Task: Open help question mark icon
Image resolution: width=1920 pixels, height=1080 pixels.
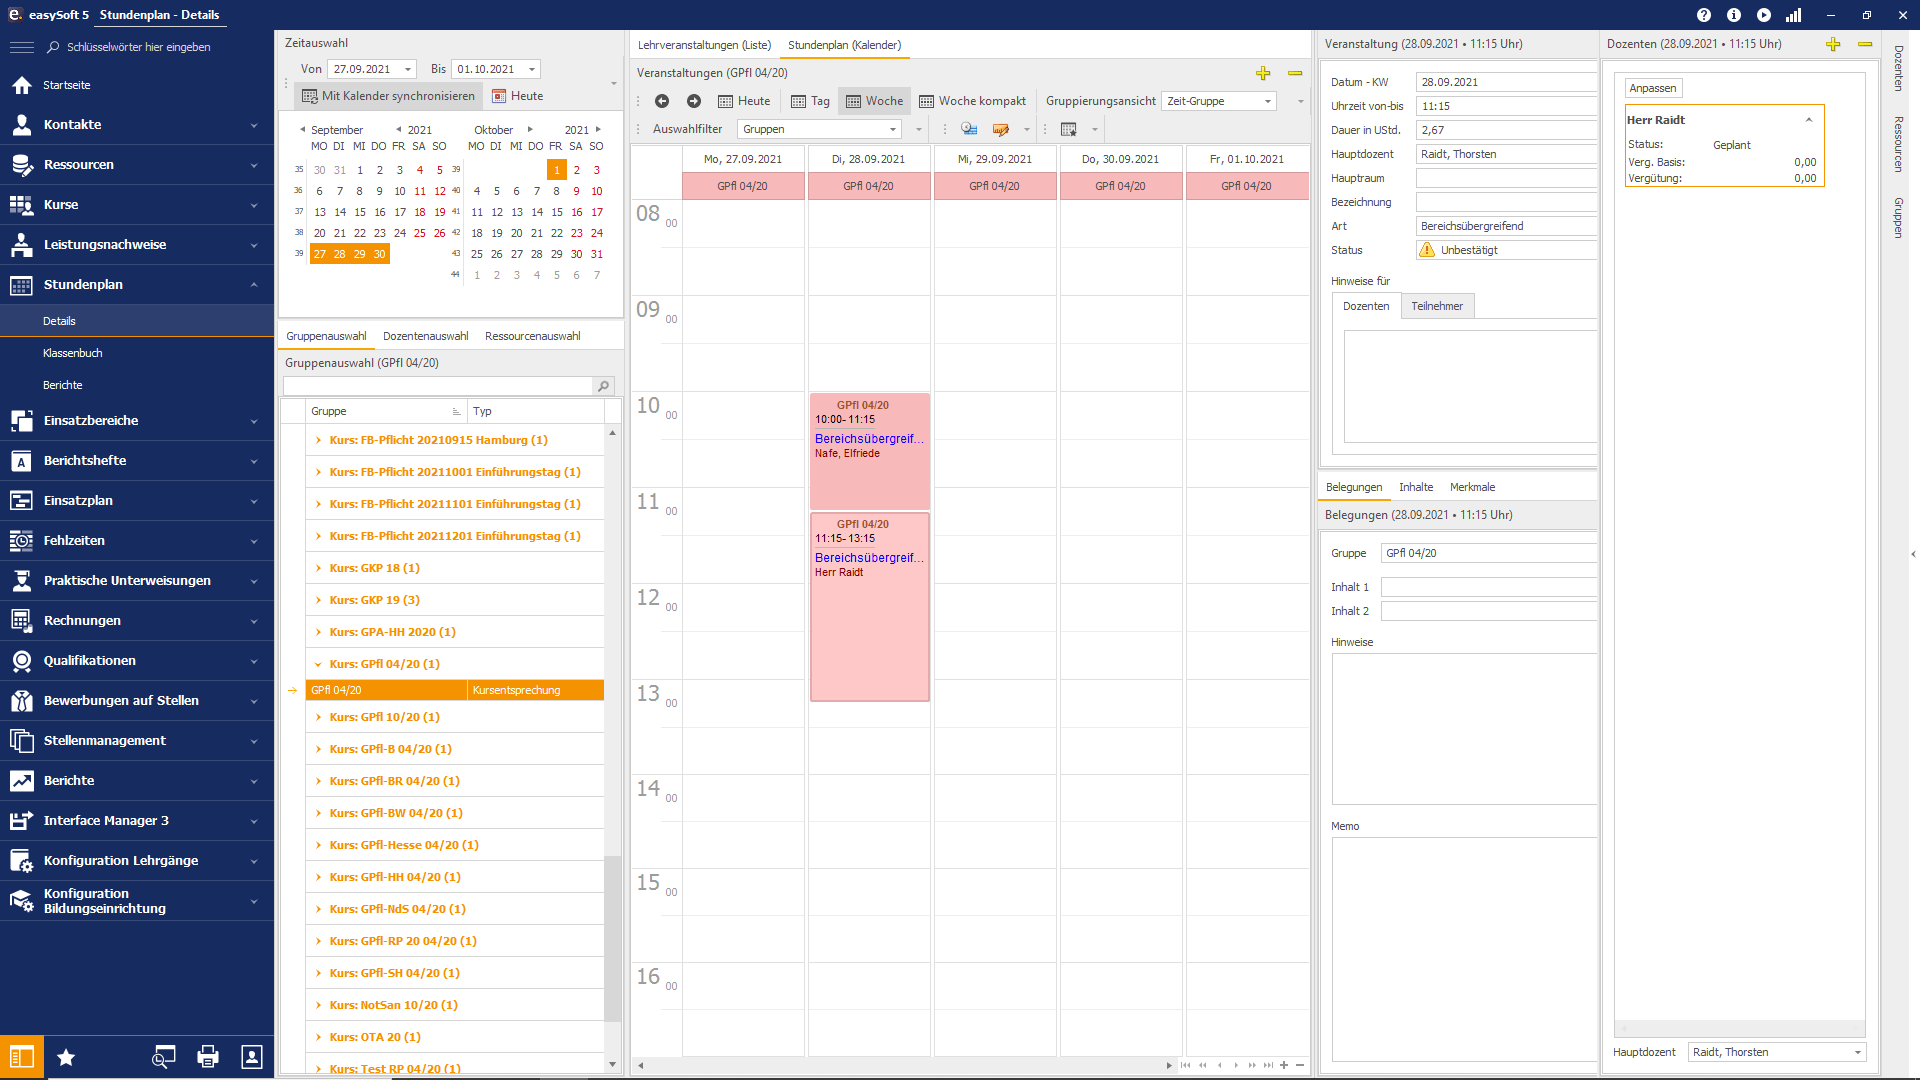Action: tap(1704, 15)
